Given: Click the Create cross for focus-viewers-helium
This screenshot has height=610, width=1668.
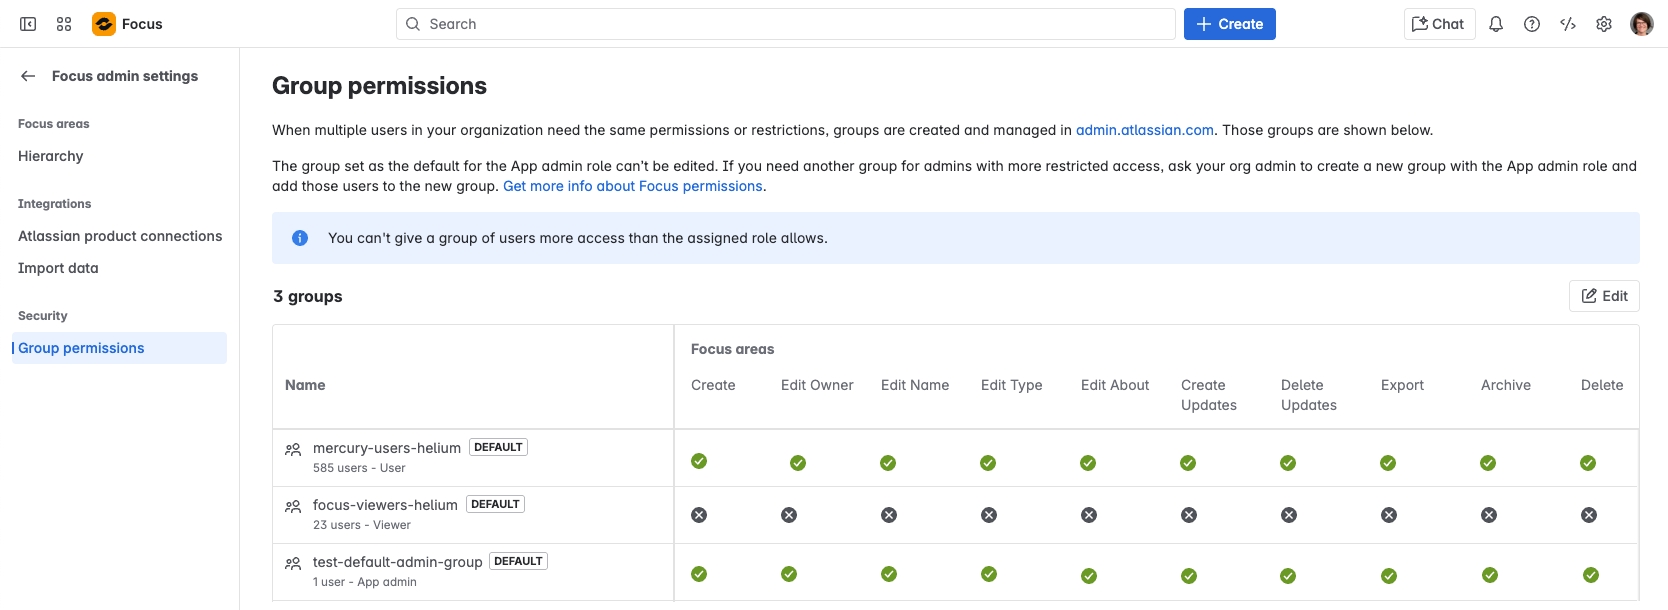Looking at the screenshot, I should point(699,515).
